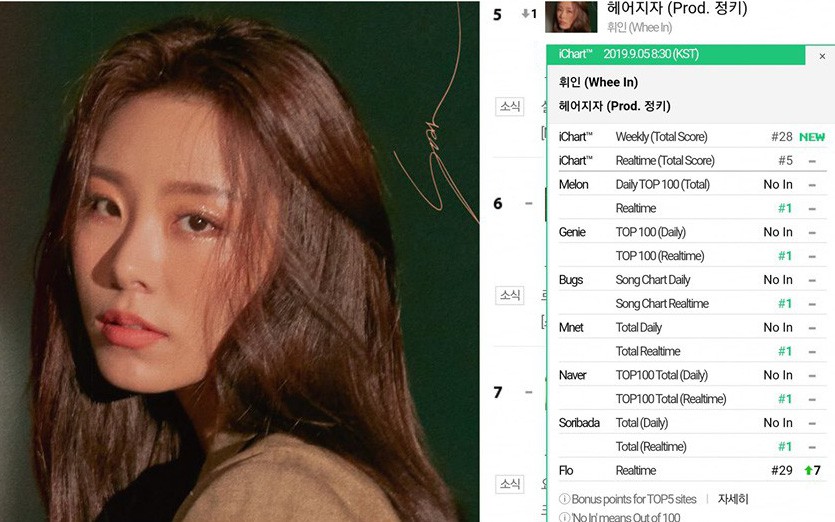Click the 소식 button beside rank 5
Viewport: 835px width, 522px height.
click(510, 106)
